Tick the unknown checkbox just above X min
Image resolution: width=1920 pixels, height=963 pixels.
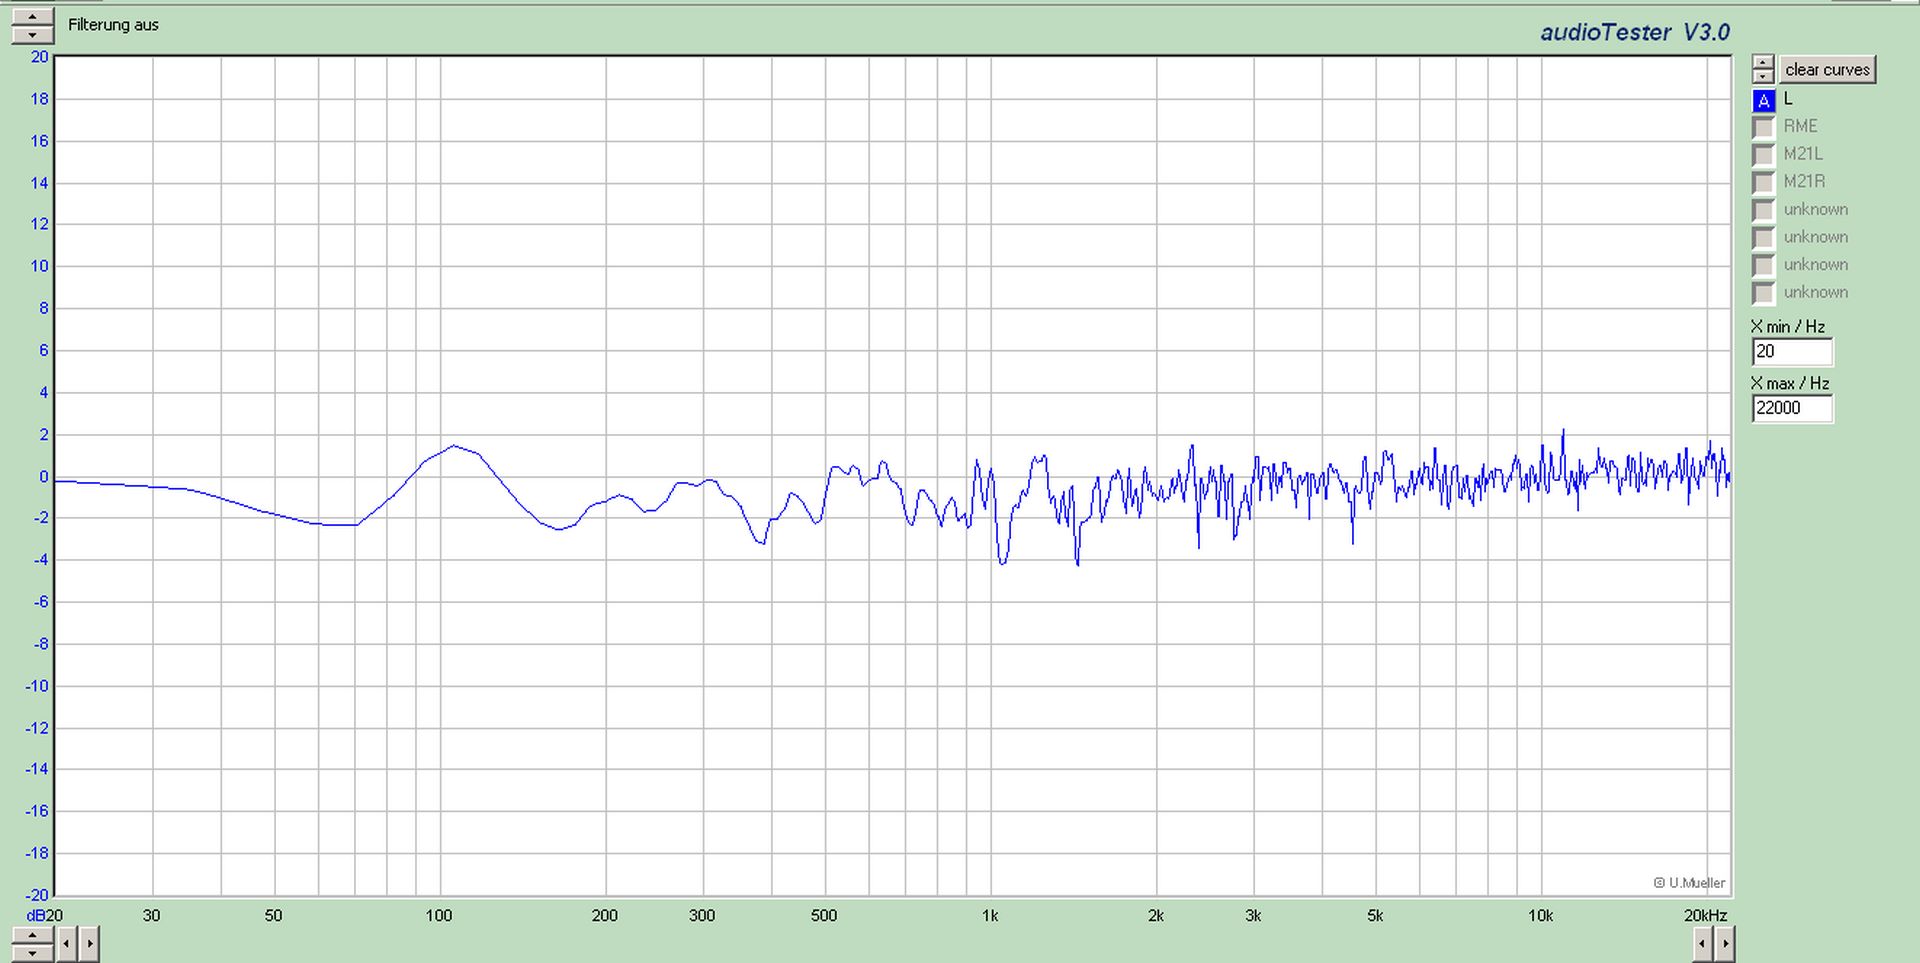tap(1764, 293)
